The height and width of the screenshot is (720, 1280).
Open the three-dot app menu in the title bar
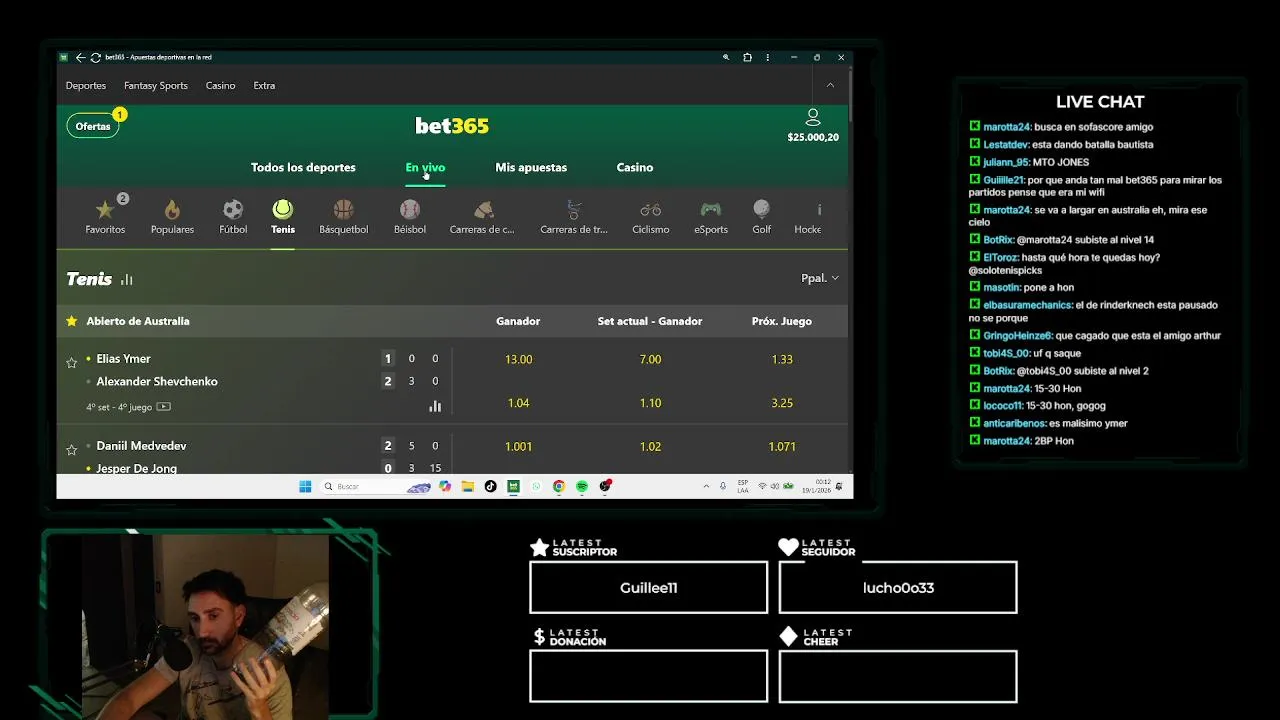pos(768,57)
